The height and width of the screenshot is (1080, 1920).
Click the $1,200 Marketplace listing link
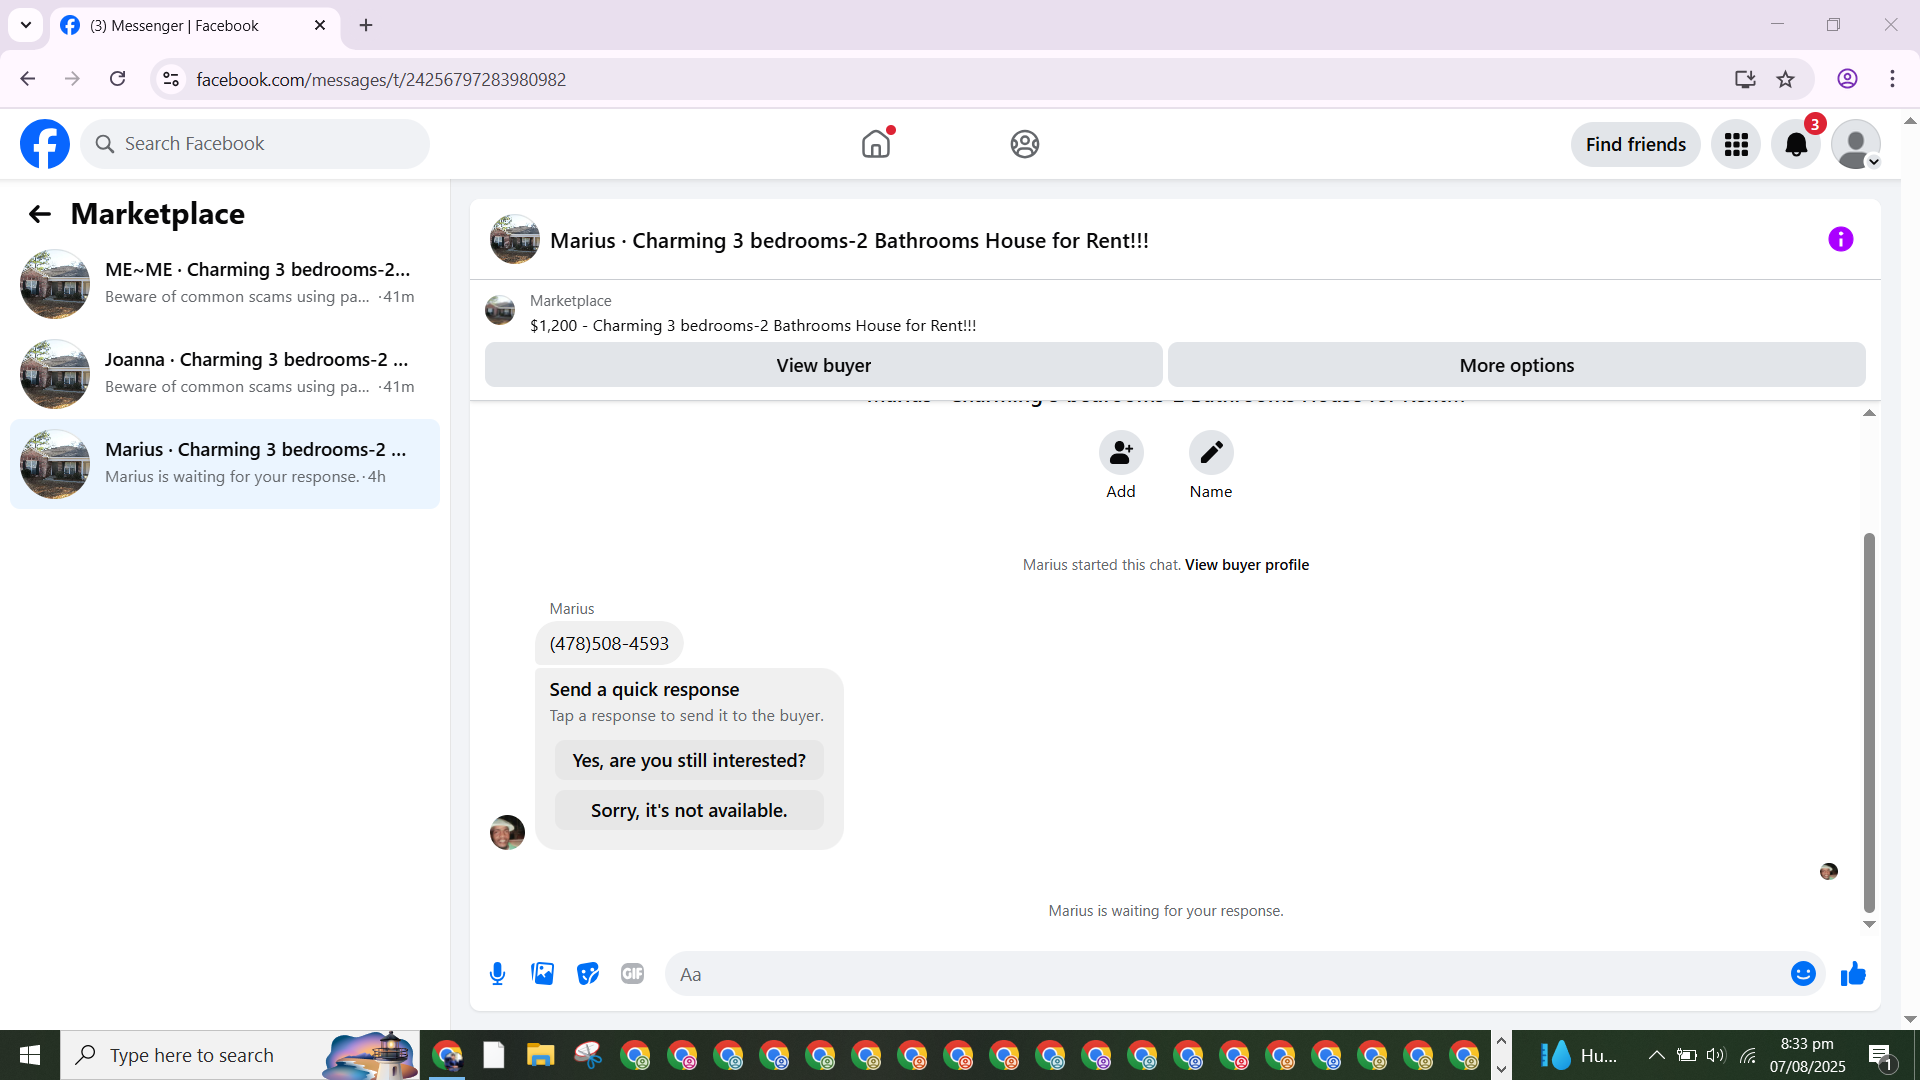pos(753,326)
